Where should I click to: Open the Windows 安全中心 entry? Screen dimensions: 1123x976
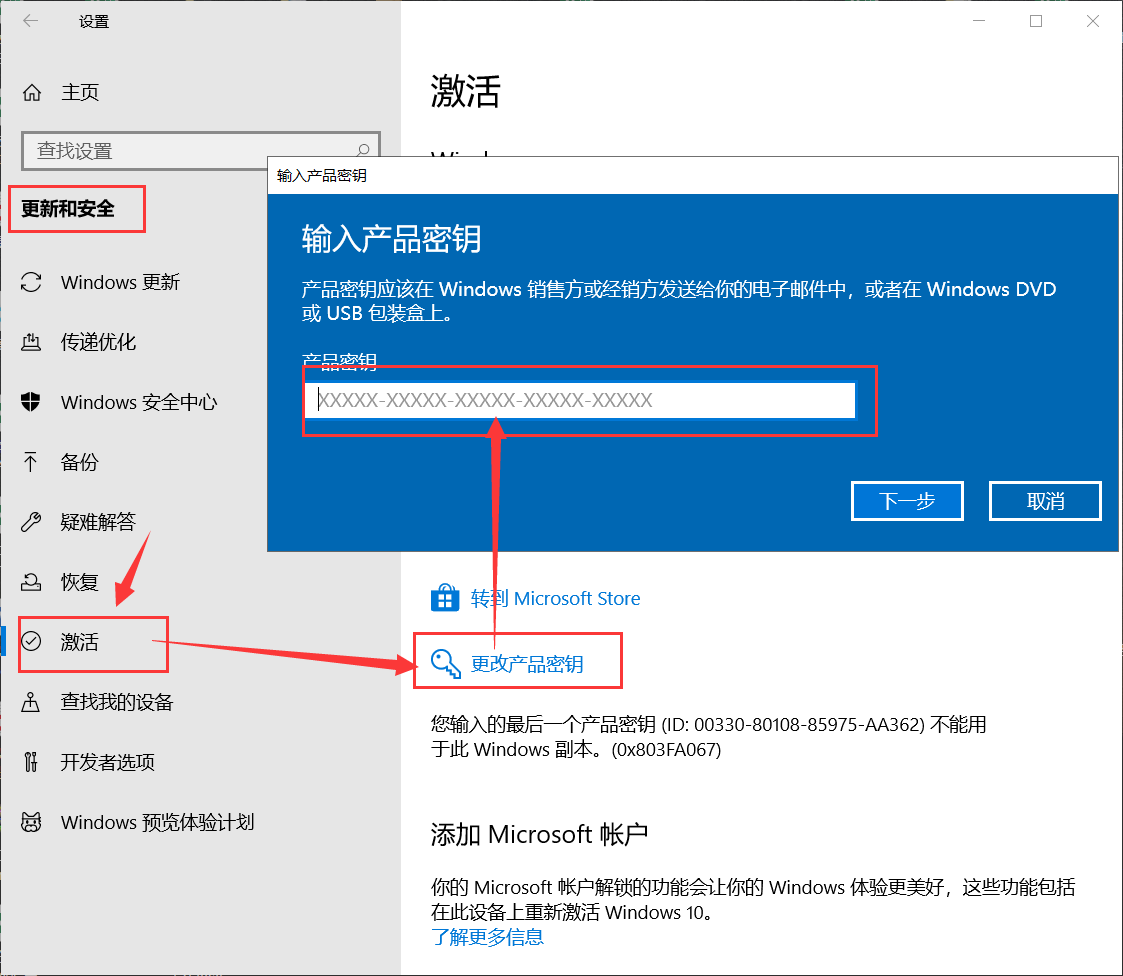tap(139, 402)
